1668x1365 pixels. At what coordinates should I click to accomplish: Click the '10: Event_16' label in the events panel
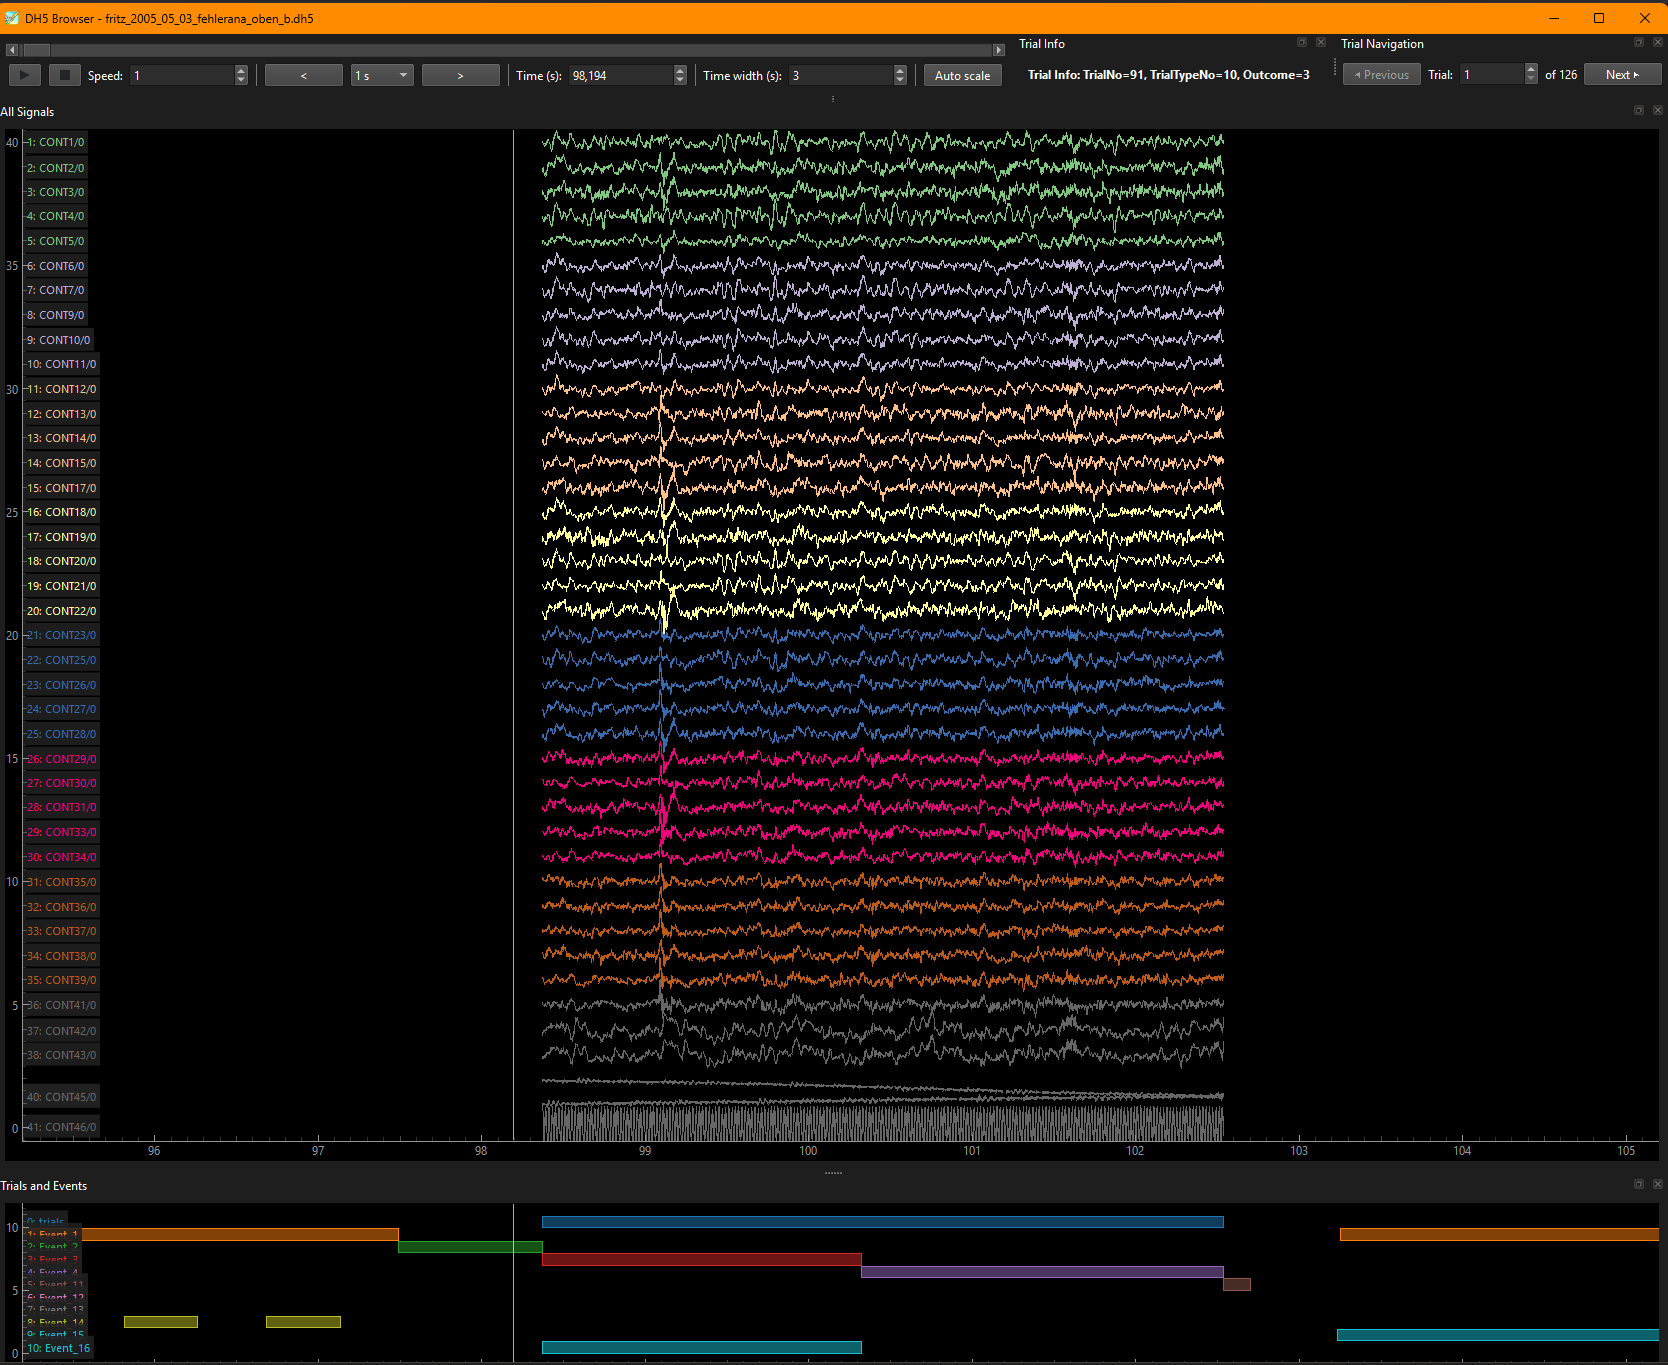click(x=58, y=1348)
